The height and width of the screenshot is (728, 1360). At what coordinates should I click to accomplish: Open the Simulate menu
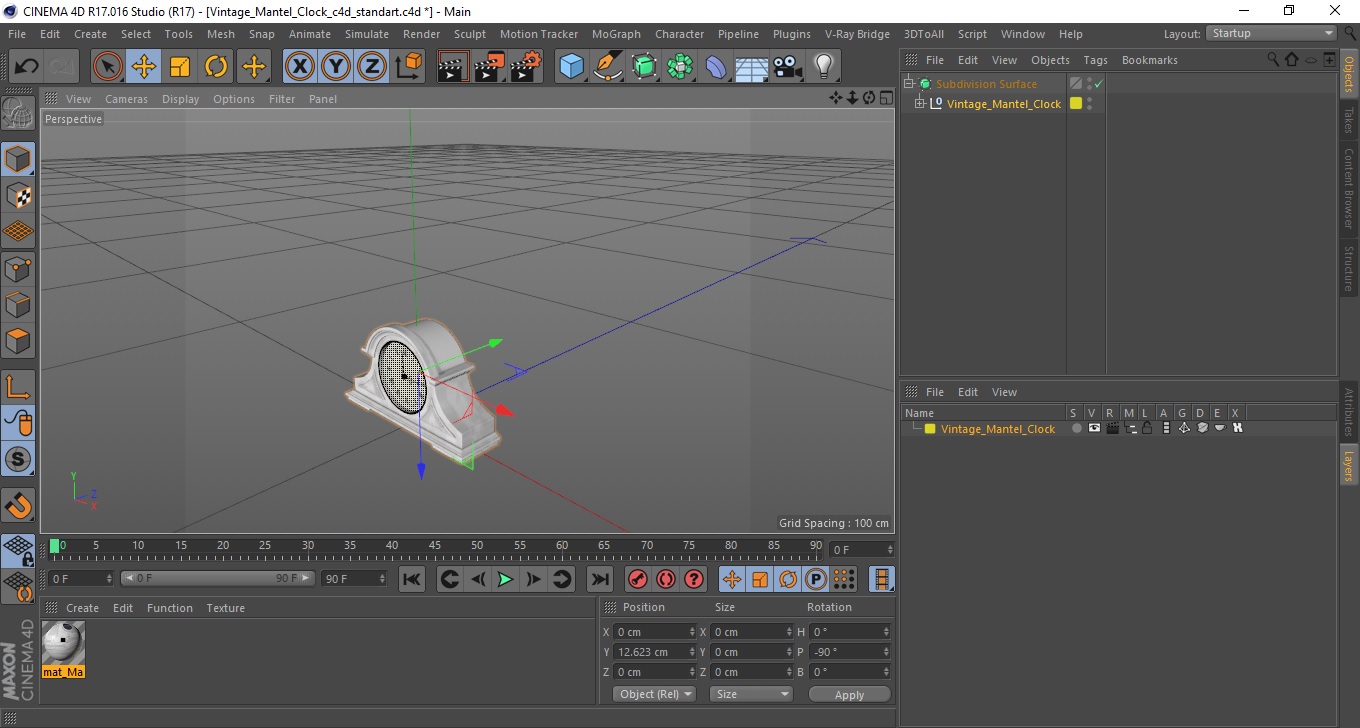[x=367, y=34]
